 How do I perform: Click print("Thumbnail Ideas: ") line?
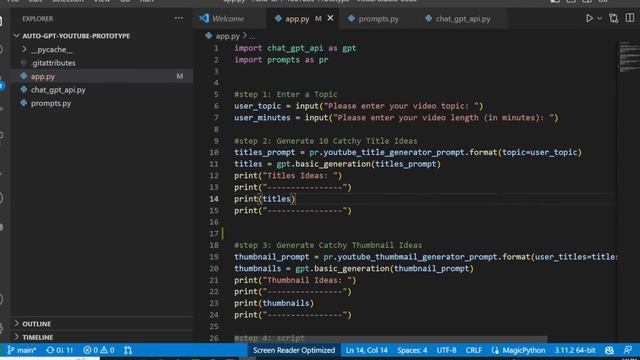click(295, 280)
